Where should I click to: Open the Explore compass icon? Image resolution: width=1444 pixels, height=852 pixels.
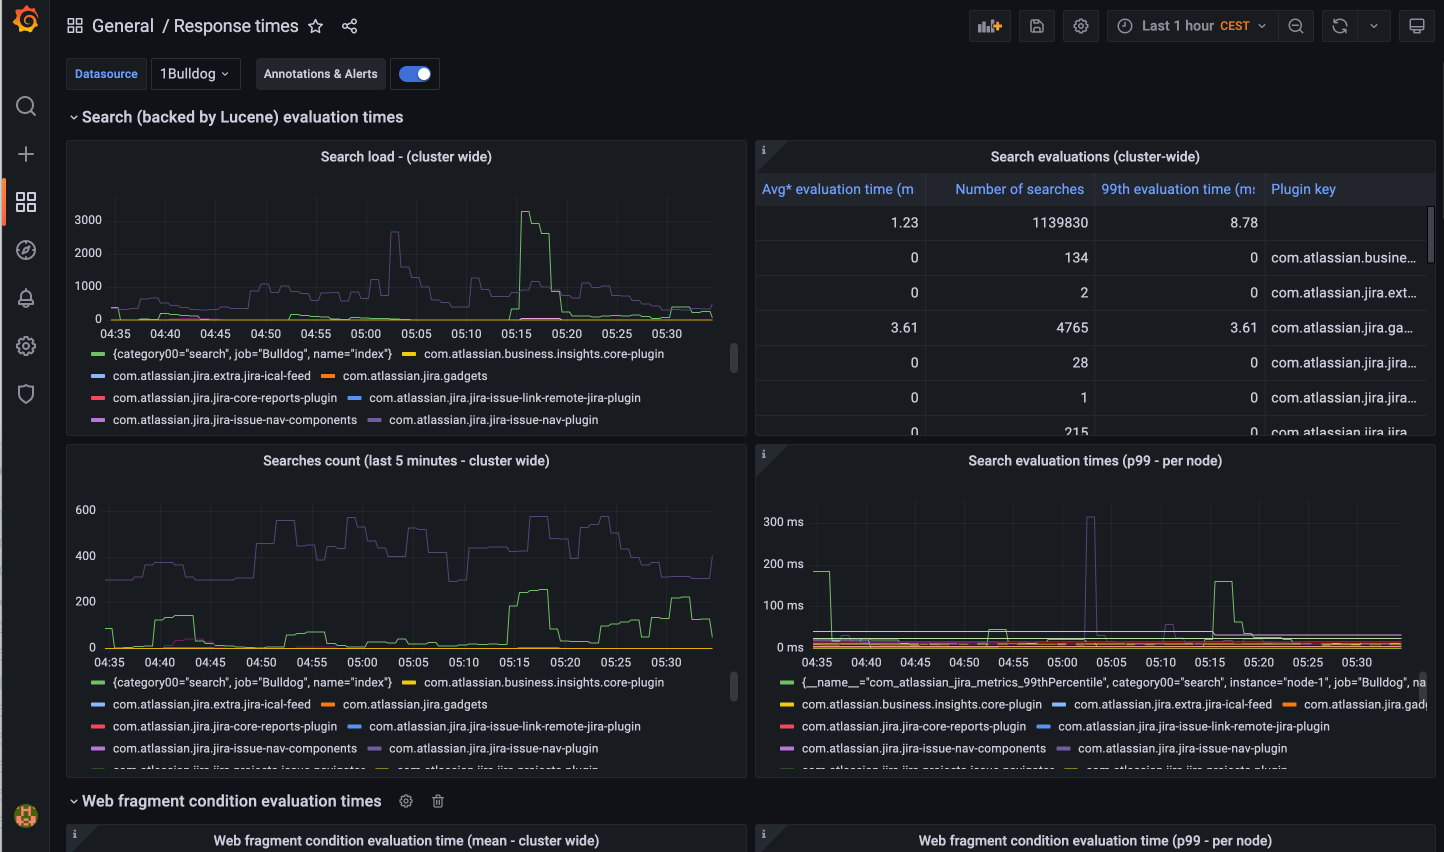pos(26,250)
